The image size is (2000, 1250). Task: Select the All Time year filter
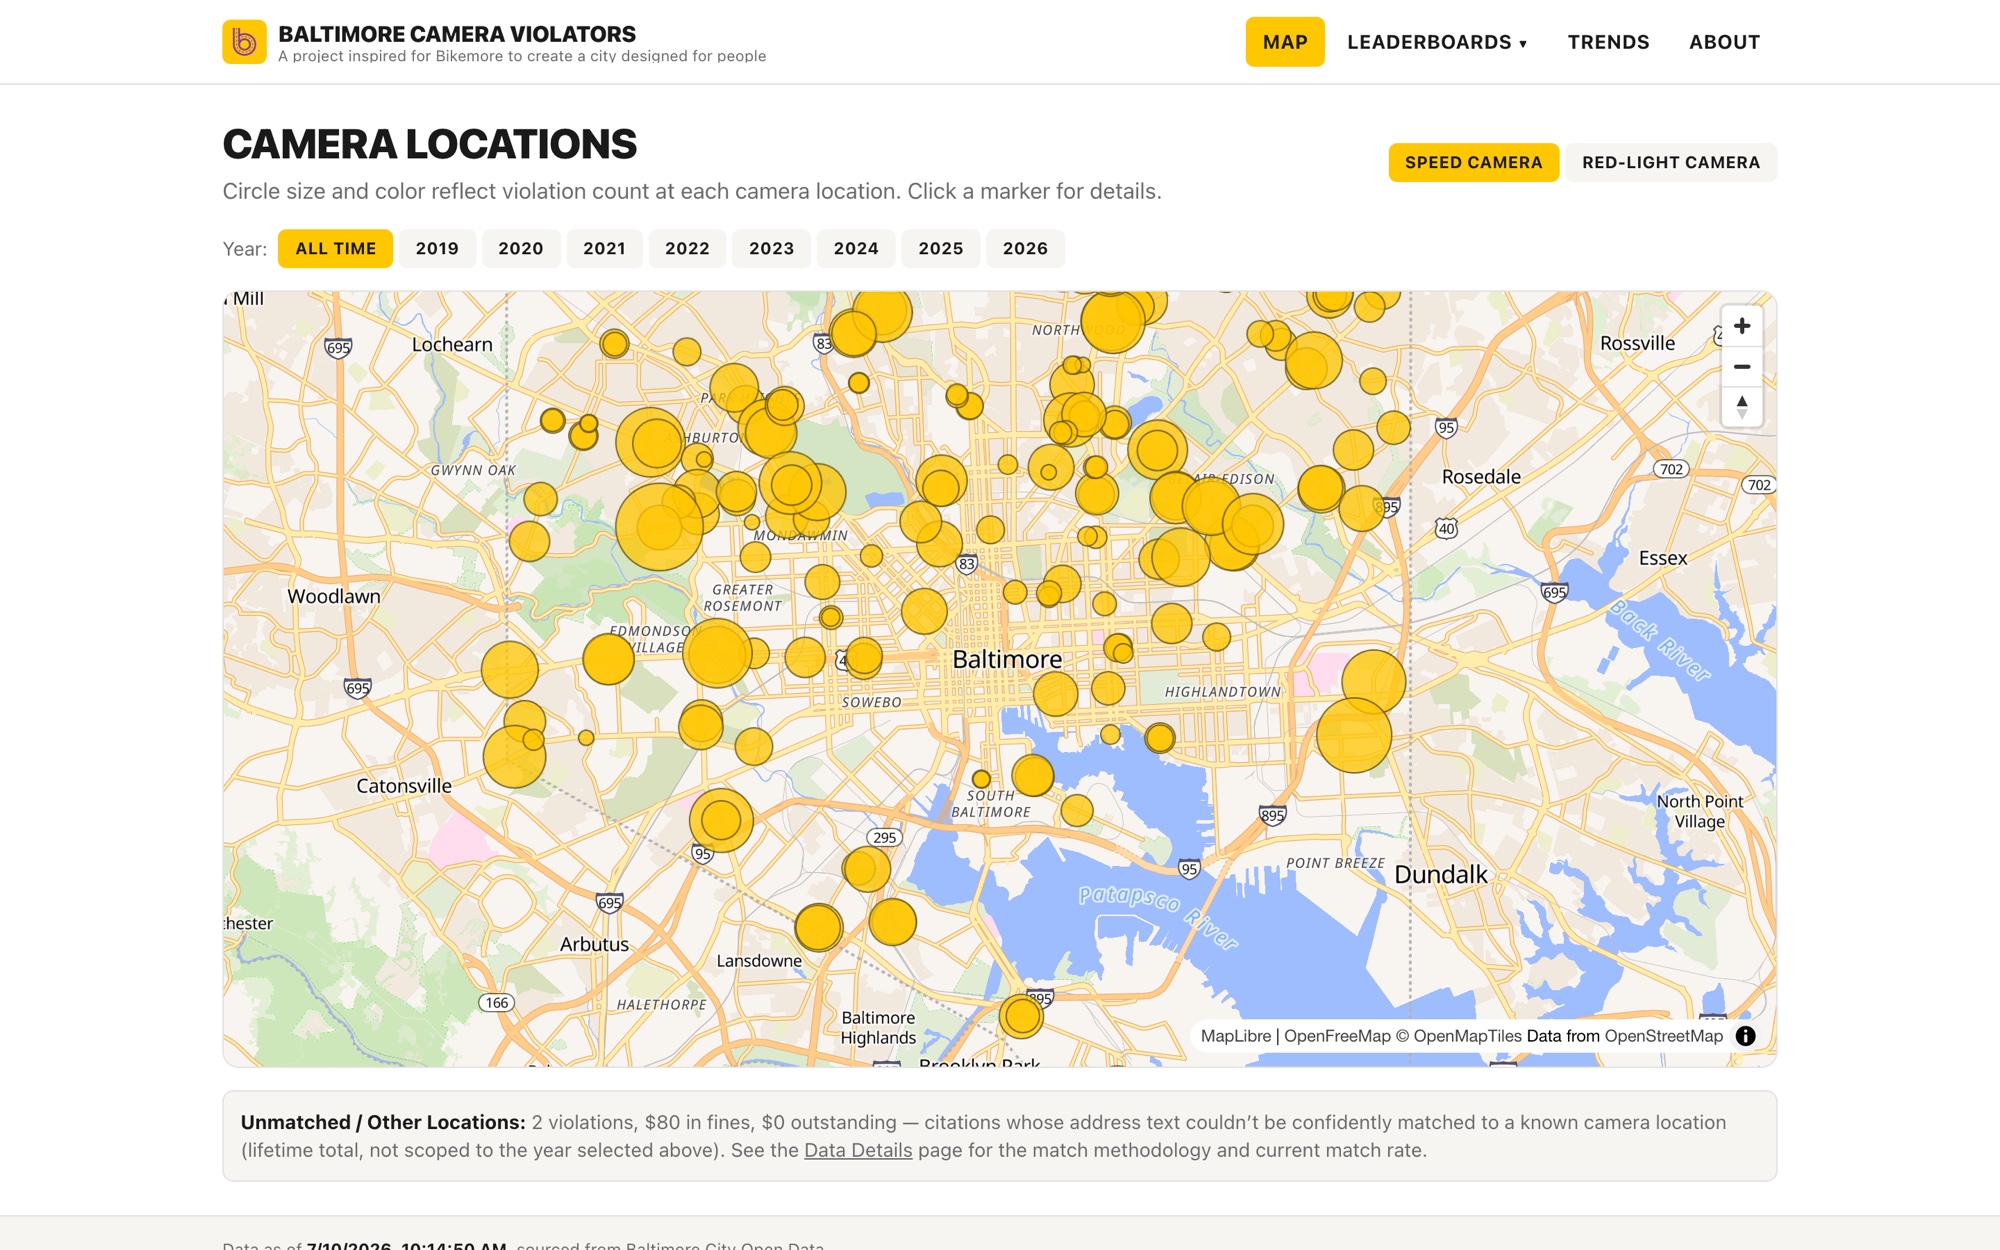click(x=335, y=248)
